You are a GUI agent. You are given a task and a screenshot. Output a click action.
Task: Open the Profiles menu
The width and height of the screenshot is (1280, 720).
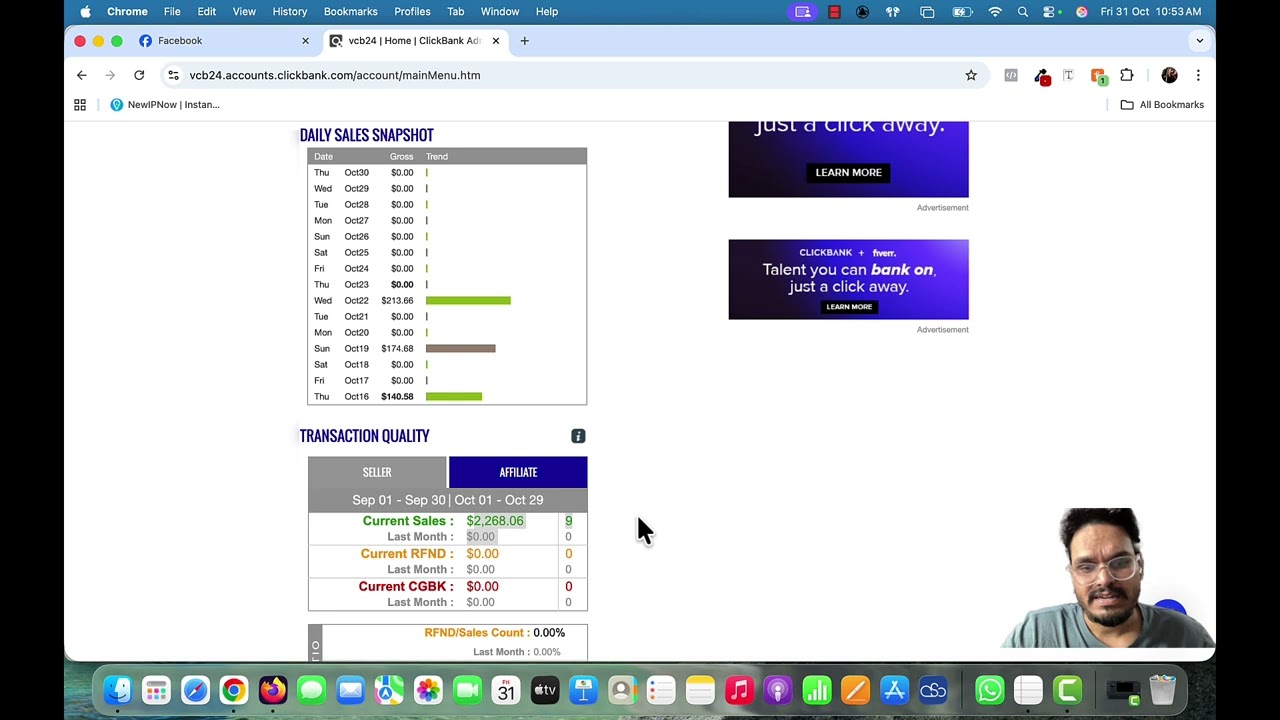click(x=412, y=11)
